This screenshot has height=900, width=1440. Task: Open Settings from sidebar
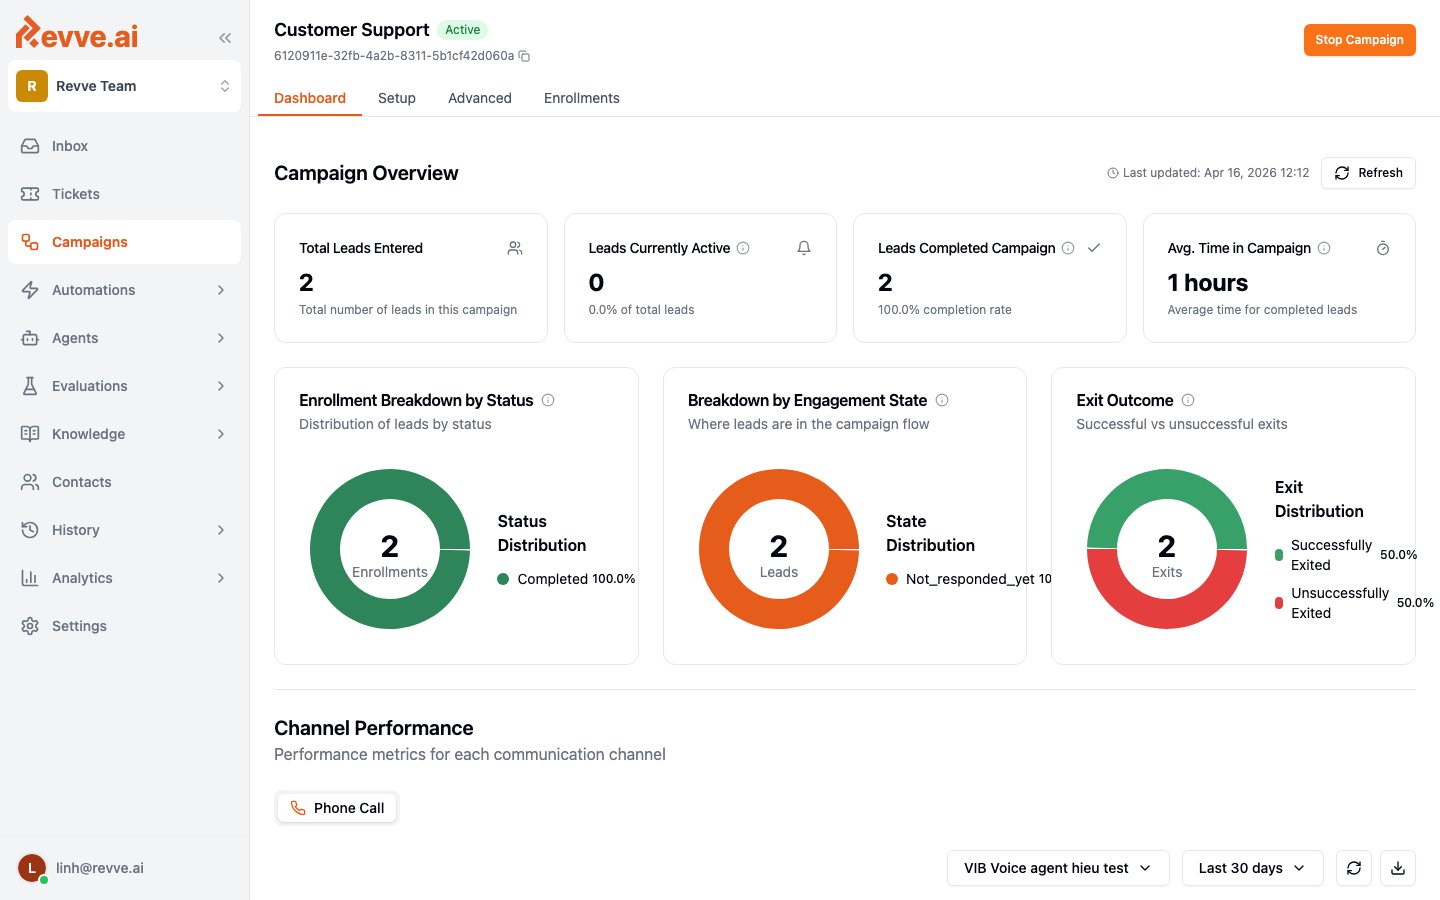click(x=124, y=626)
